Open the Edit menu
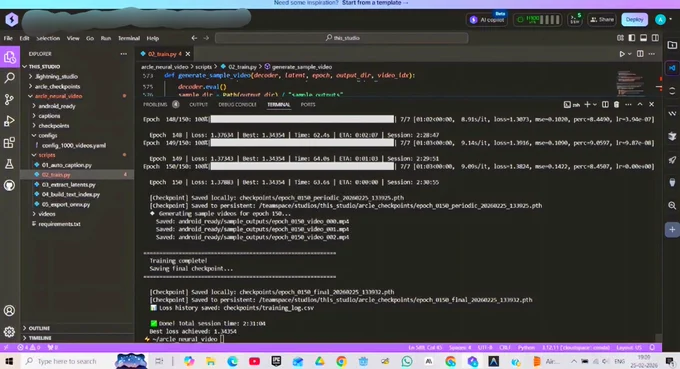Screen dimensions: 680x369 (x=24, y=38)
